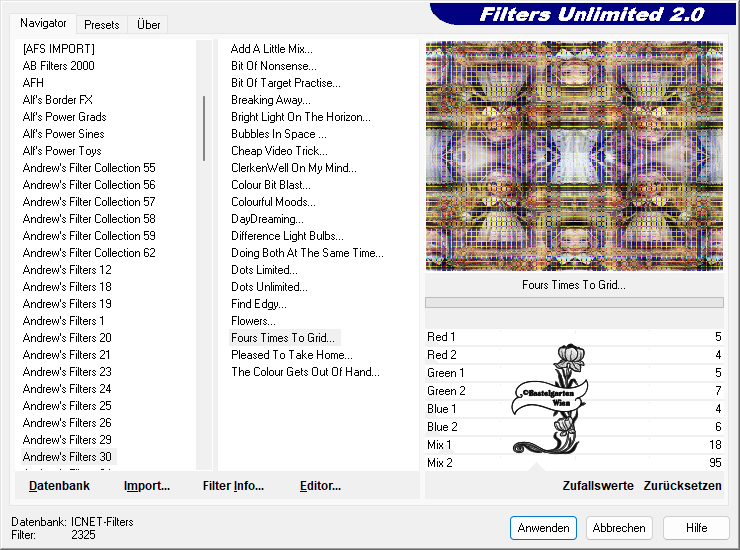This screenshot has height=550, width=740.
Task: Select AFH category
Action: pyautogui.click(x=33, y=83)
